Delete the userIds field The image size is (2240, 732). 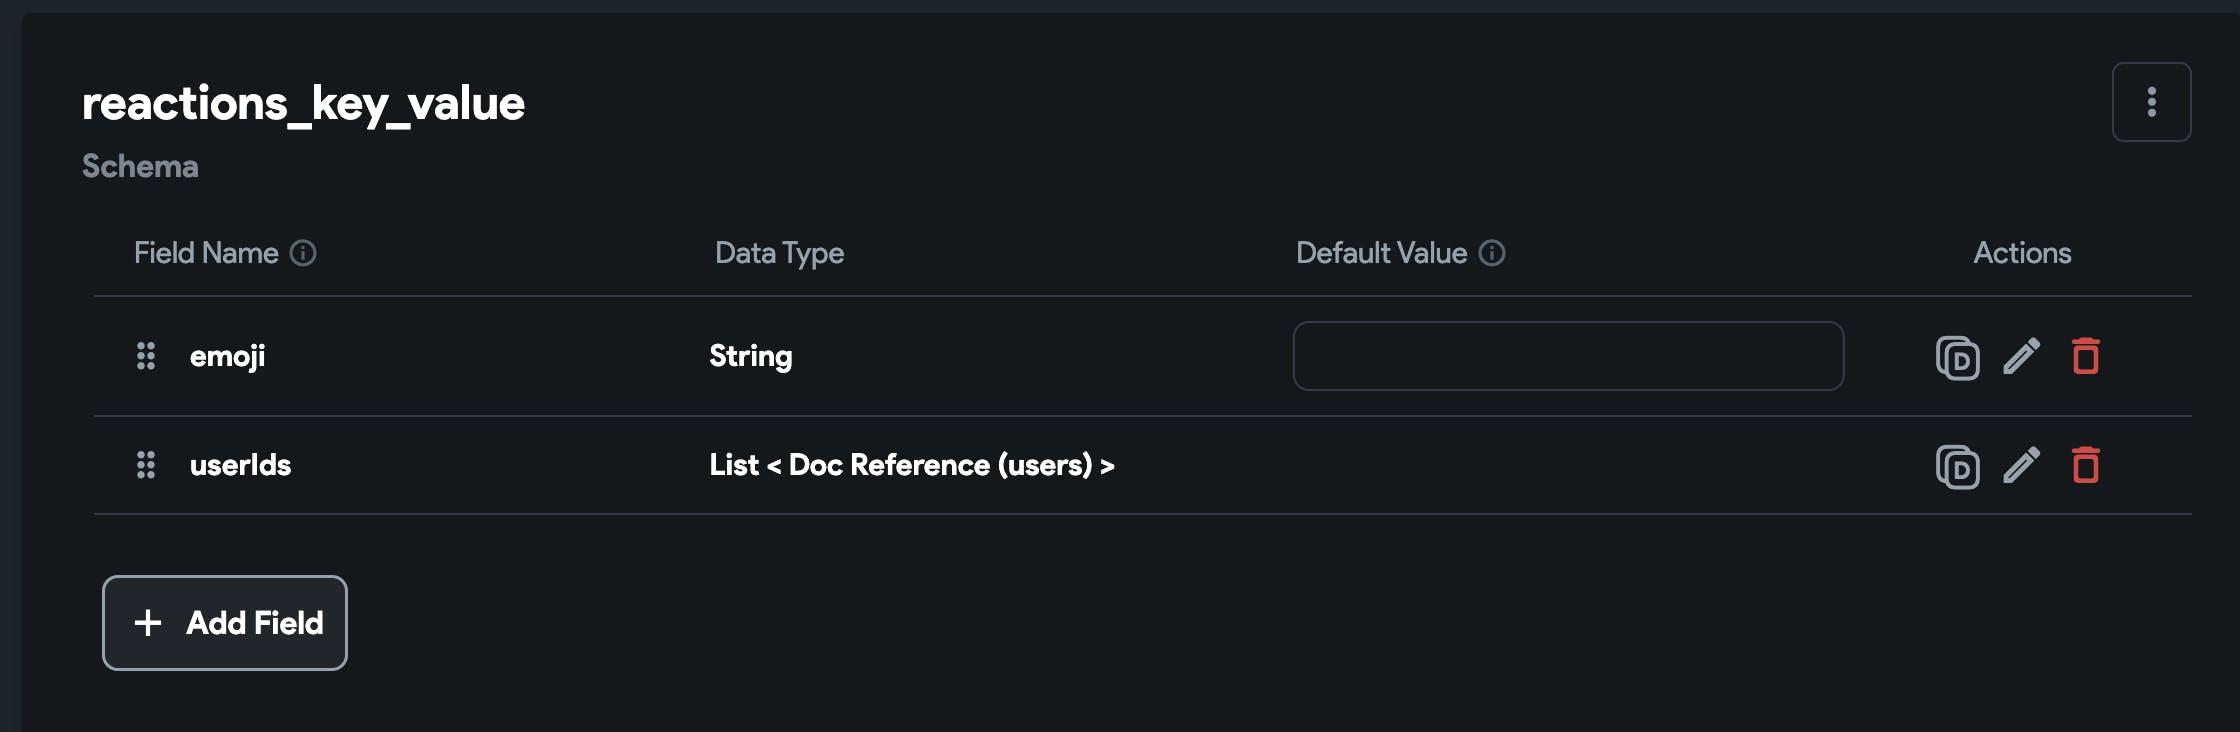[x=2086, y=465]
